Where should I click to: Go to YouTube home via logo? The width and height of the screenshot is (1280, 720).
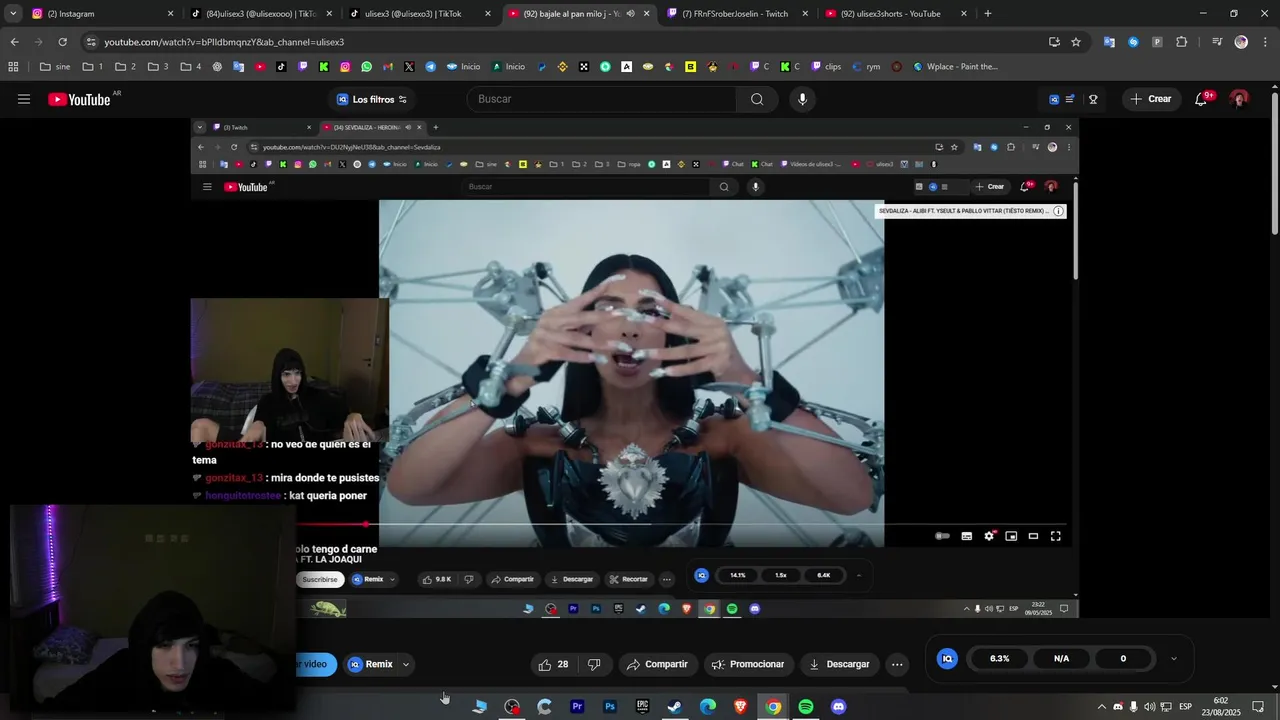point(79,99)
